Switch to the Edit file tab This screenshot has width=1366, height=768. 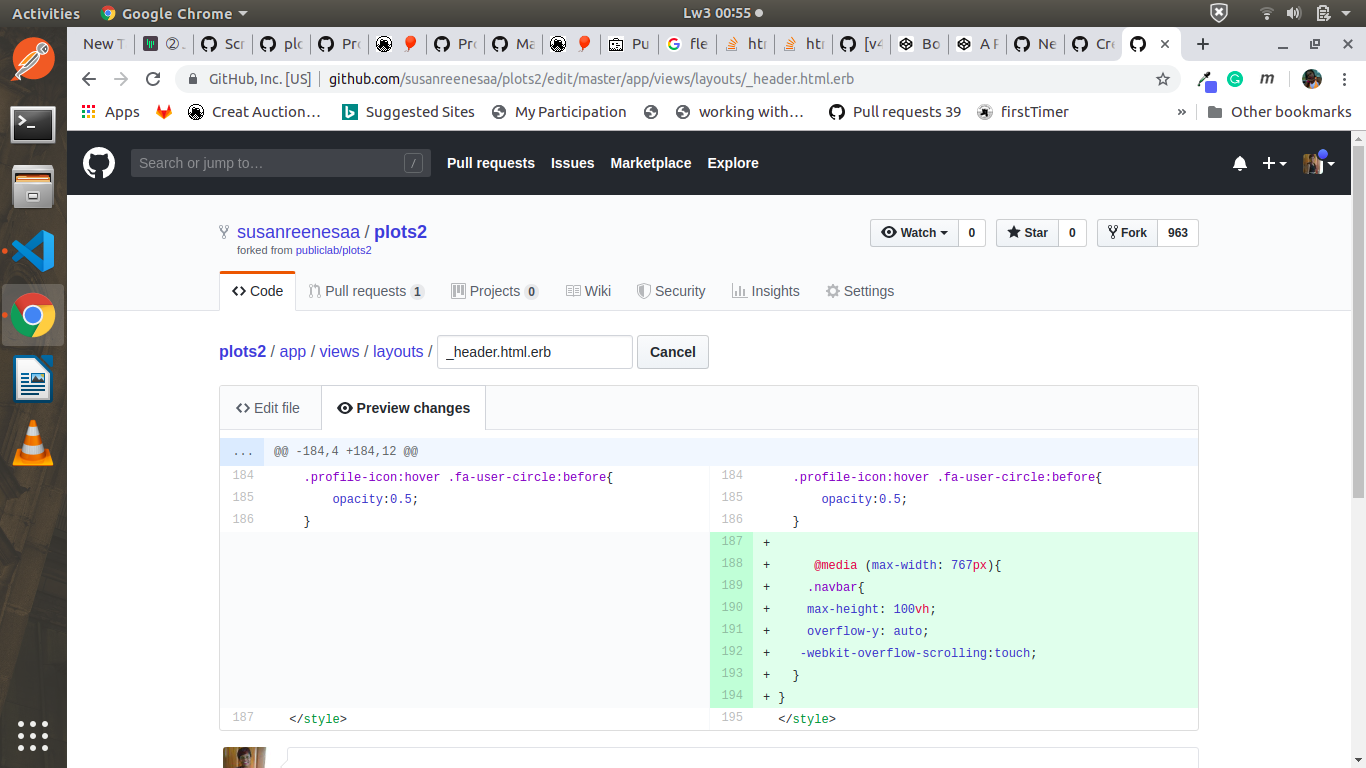[x=268, y=408]
